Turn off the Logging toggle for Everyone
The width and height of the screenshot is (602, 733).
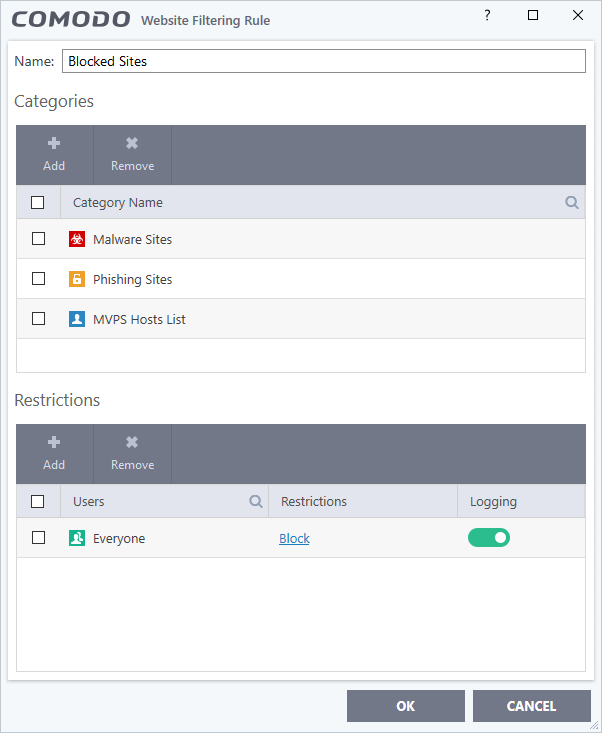488,538
